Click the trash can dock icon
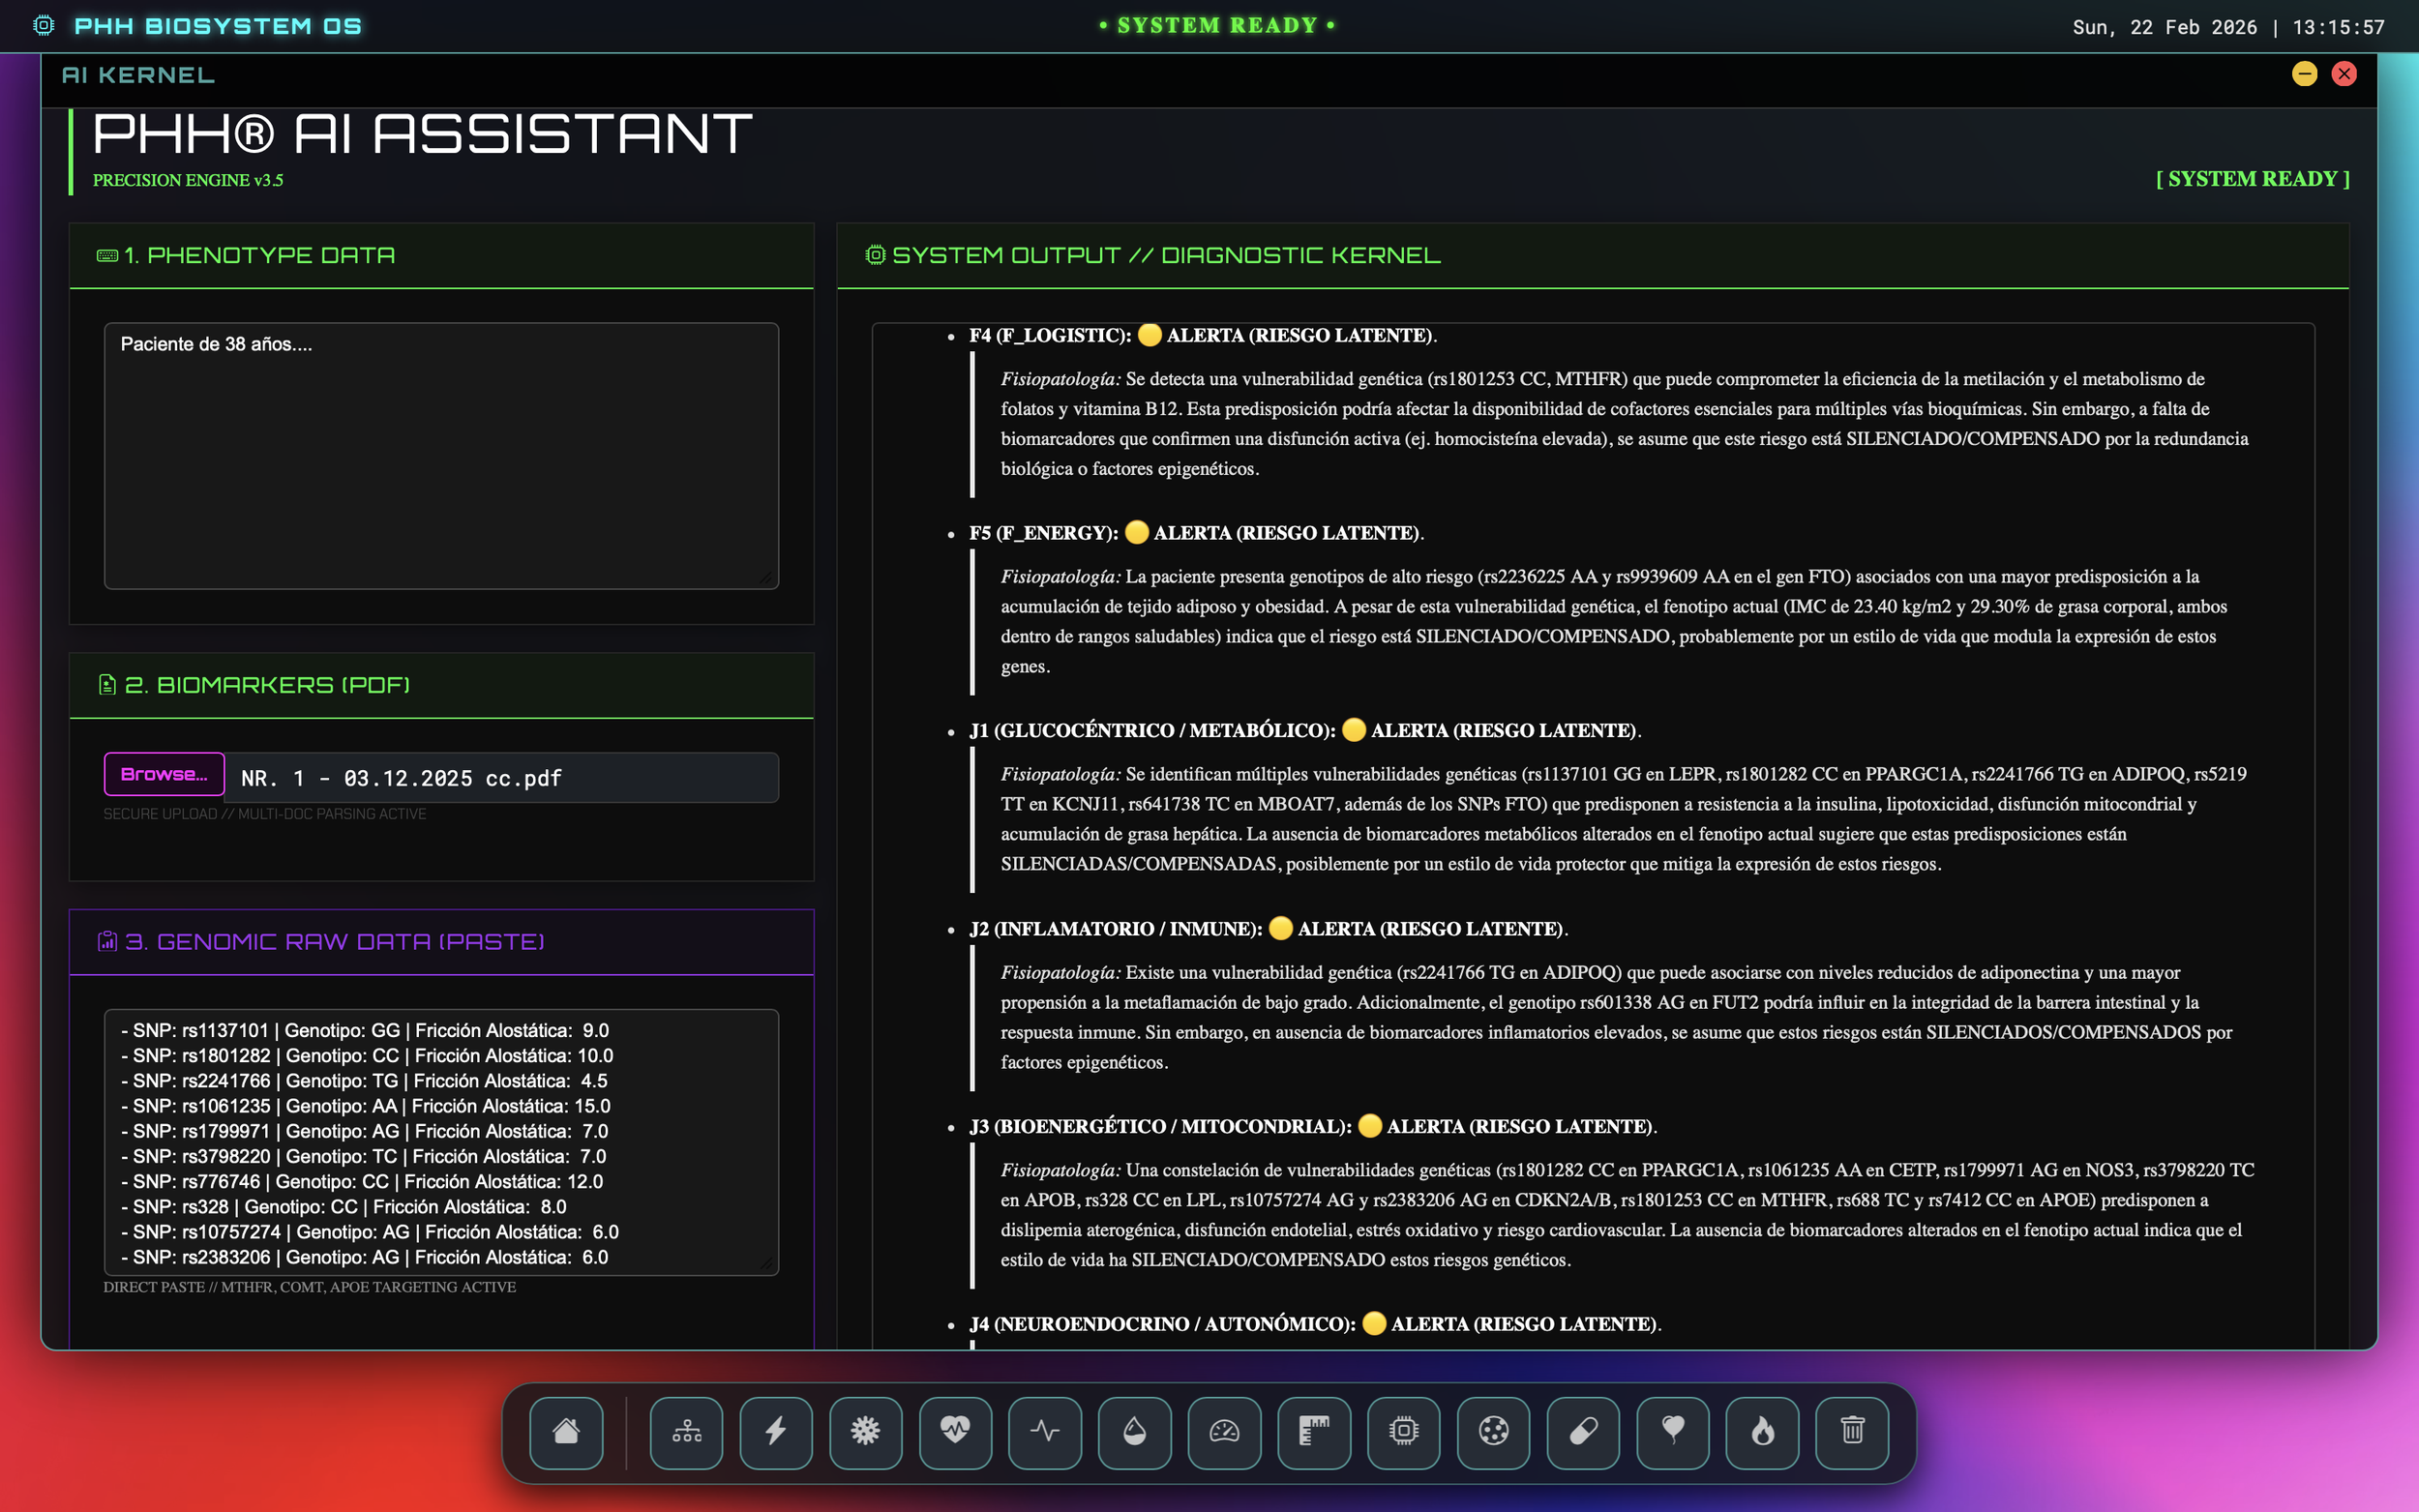This screenshot has width=2419, height=1512. coord(1852,1431)
